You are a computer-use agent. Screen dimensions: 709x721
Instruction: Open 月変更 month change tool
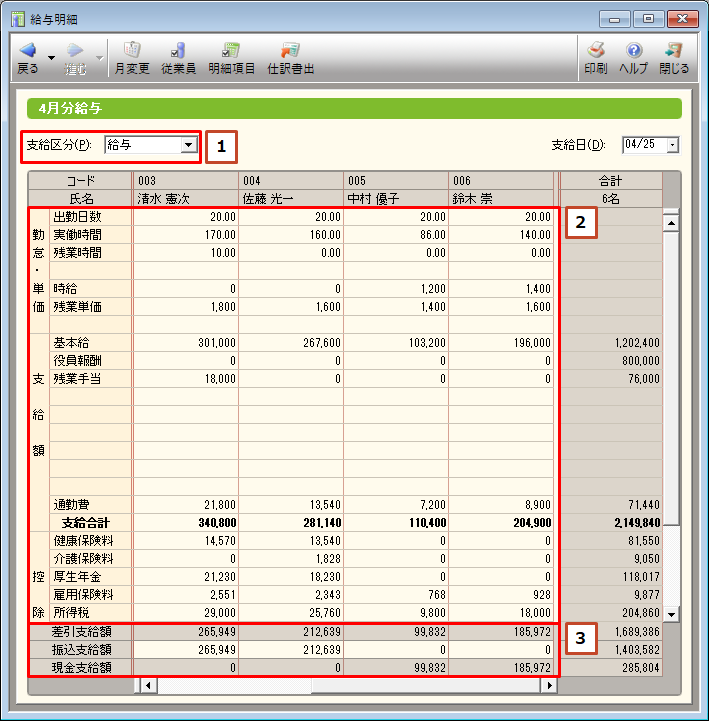click(x=132, y=51)
